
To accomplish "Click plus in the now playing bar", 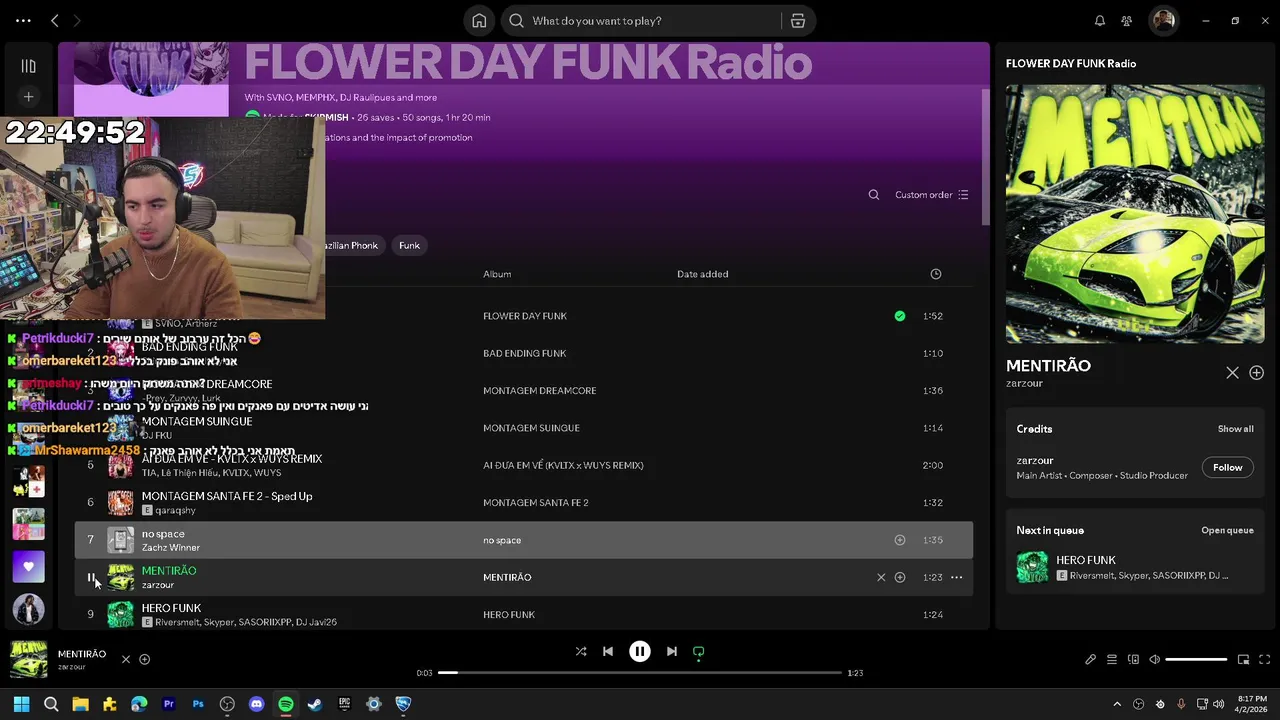I will click(144, 659).
